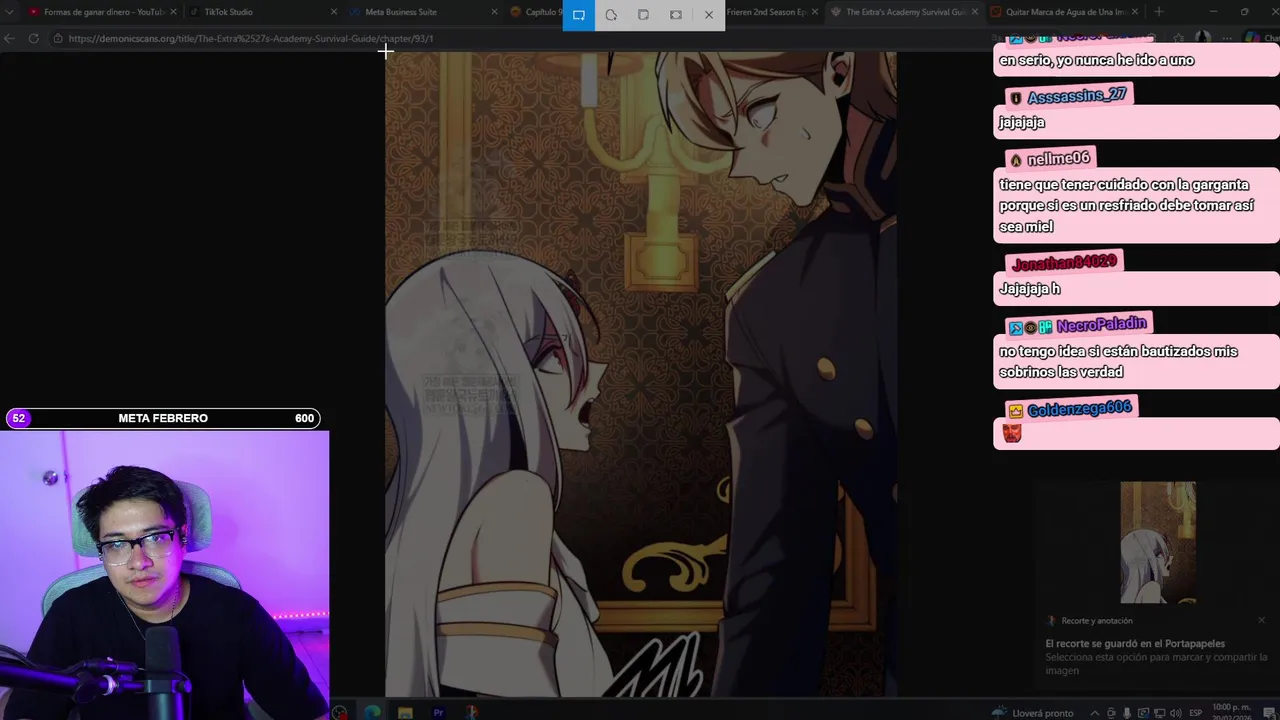Open volume control speaker icon
The image size is (1280, 720).
pos(1175,713)
